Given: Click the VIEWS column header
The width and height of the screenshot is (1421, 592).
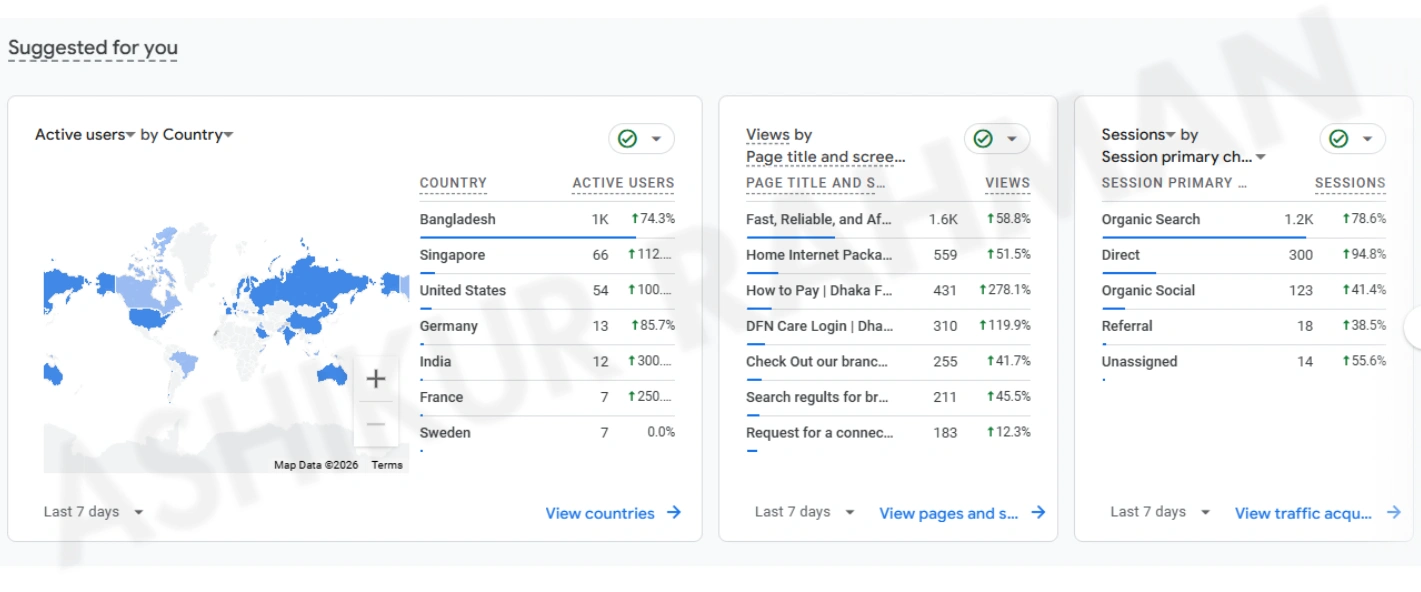Looking at the screenshot, I should pyautogui.click(x=1007, y=183).
